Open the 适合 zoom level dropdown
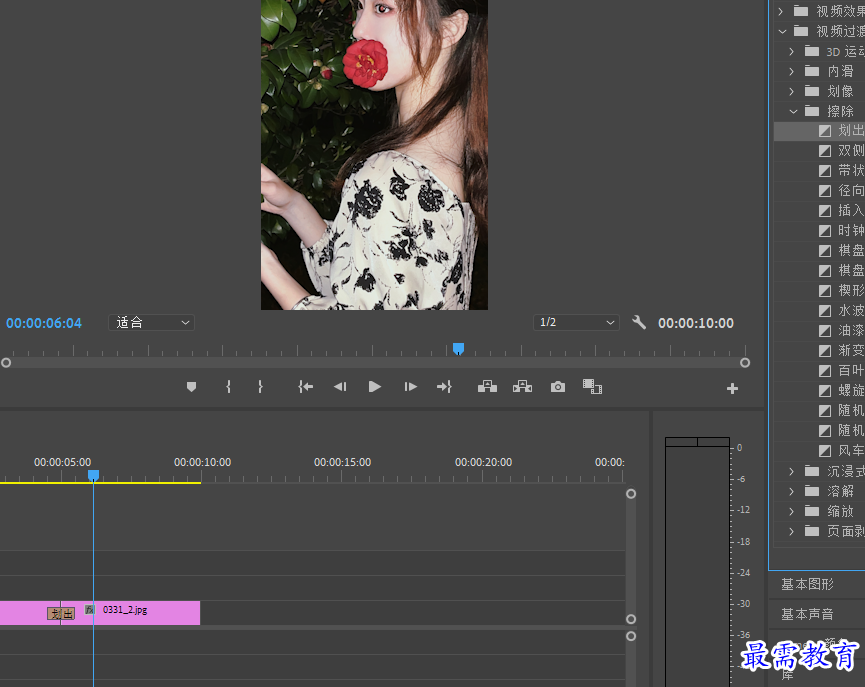Image resolution: width=865 pixels, height=687 pixels. click(x=152, y=322)
